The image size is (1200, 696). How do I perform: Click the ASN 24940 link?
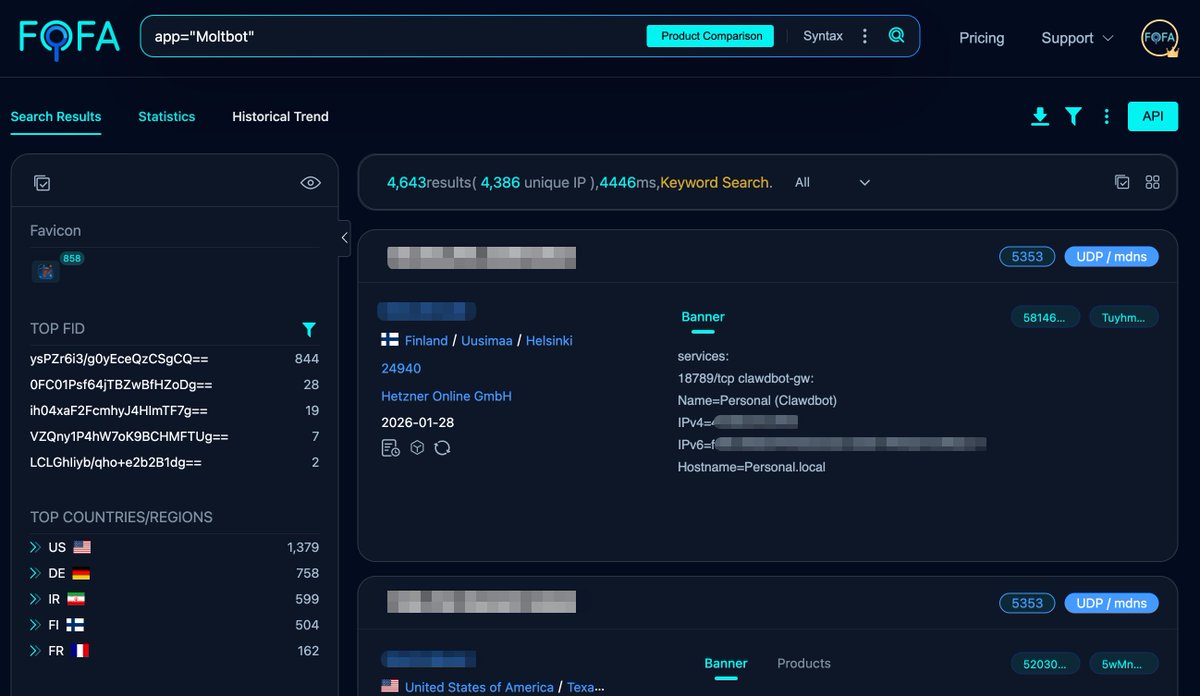[x=401, y=369]
